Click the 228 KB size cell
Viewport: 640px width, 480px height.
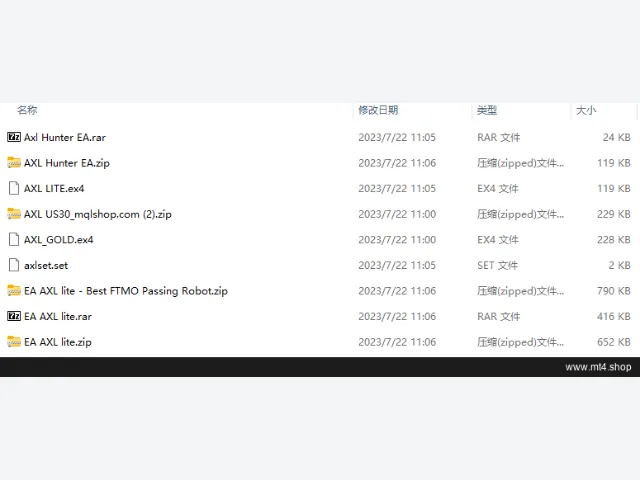click(x=613, y=240)
